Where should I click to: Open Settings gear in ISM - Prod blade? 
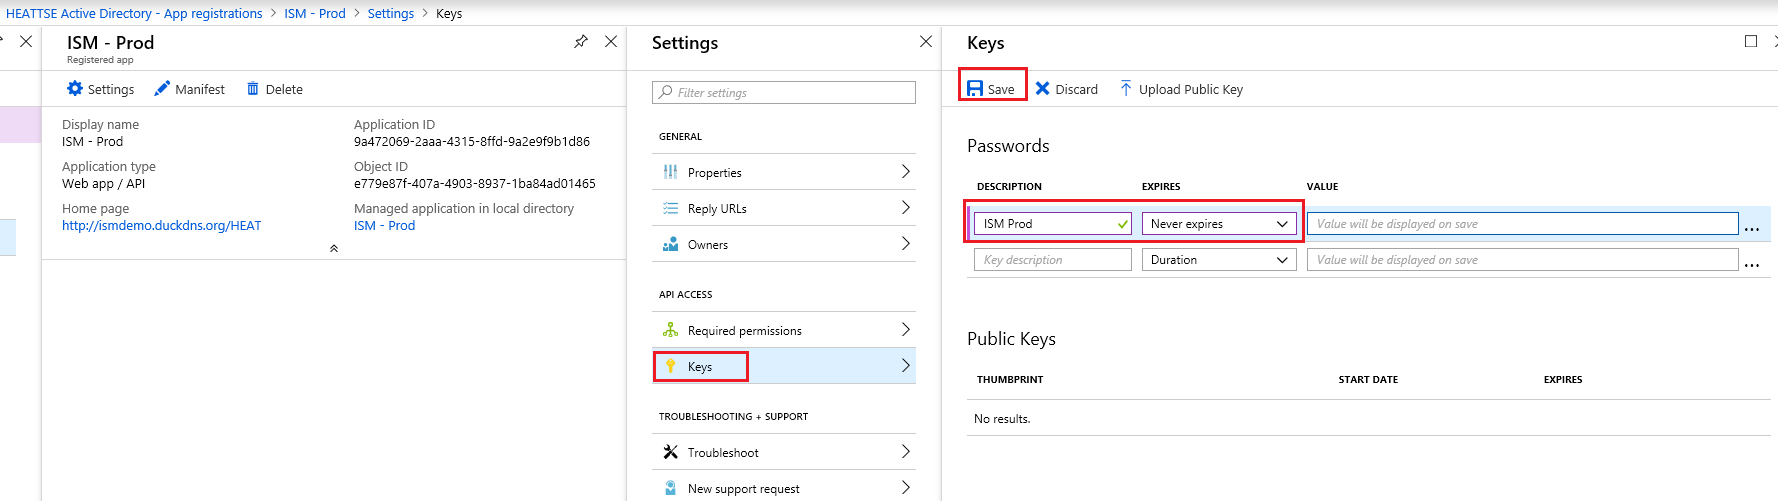(75, 89)
